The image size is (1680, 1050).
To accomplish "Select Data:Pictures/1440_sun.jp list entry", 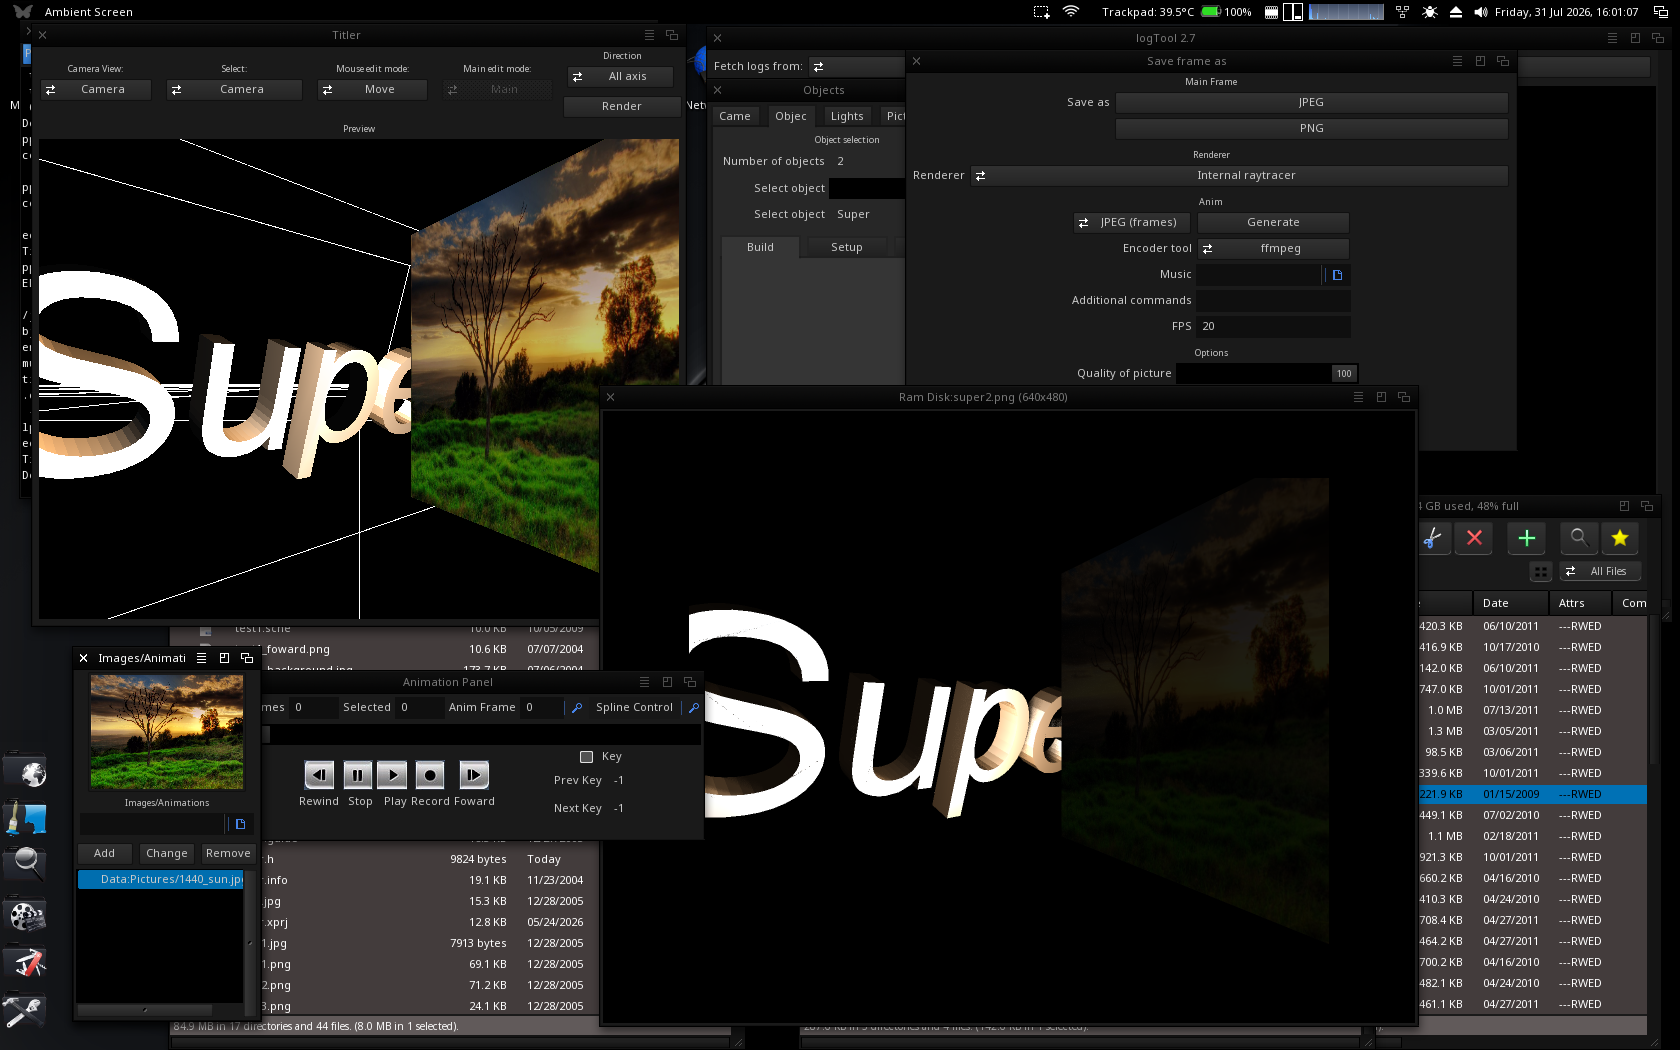I will click(x=161, y=879).
